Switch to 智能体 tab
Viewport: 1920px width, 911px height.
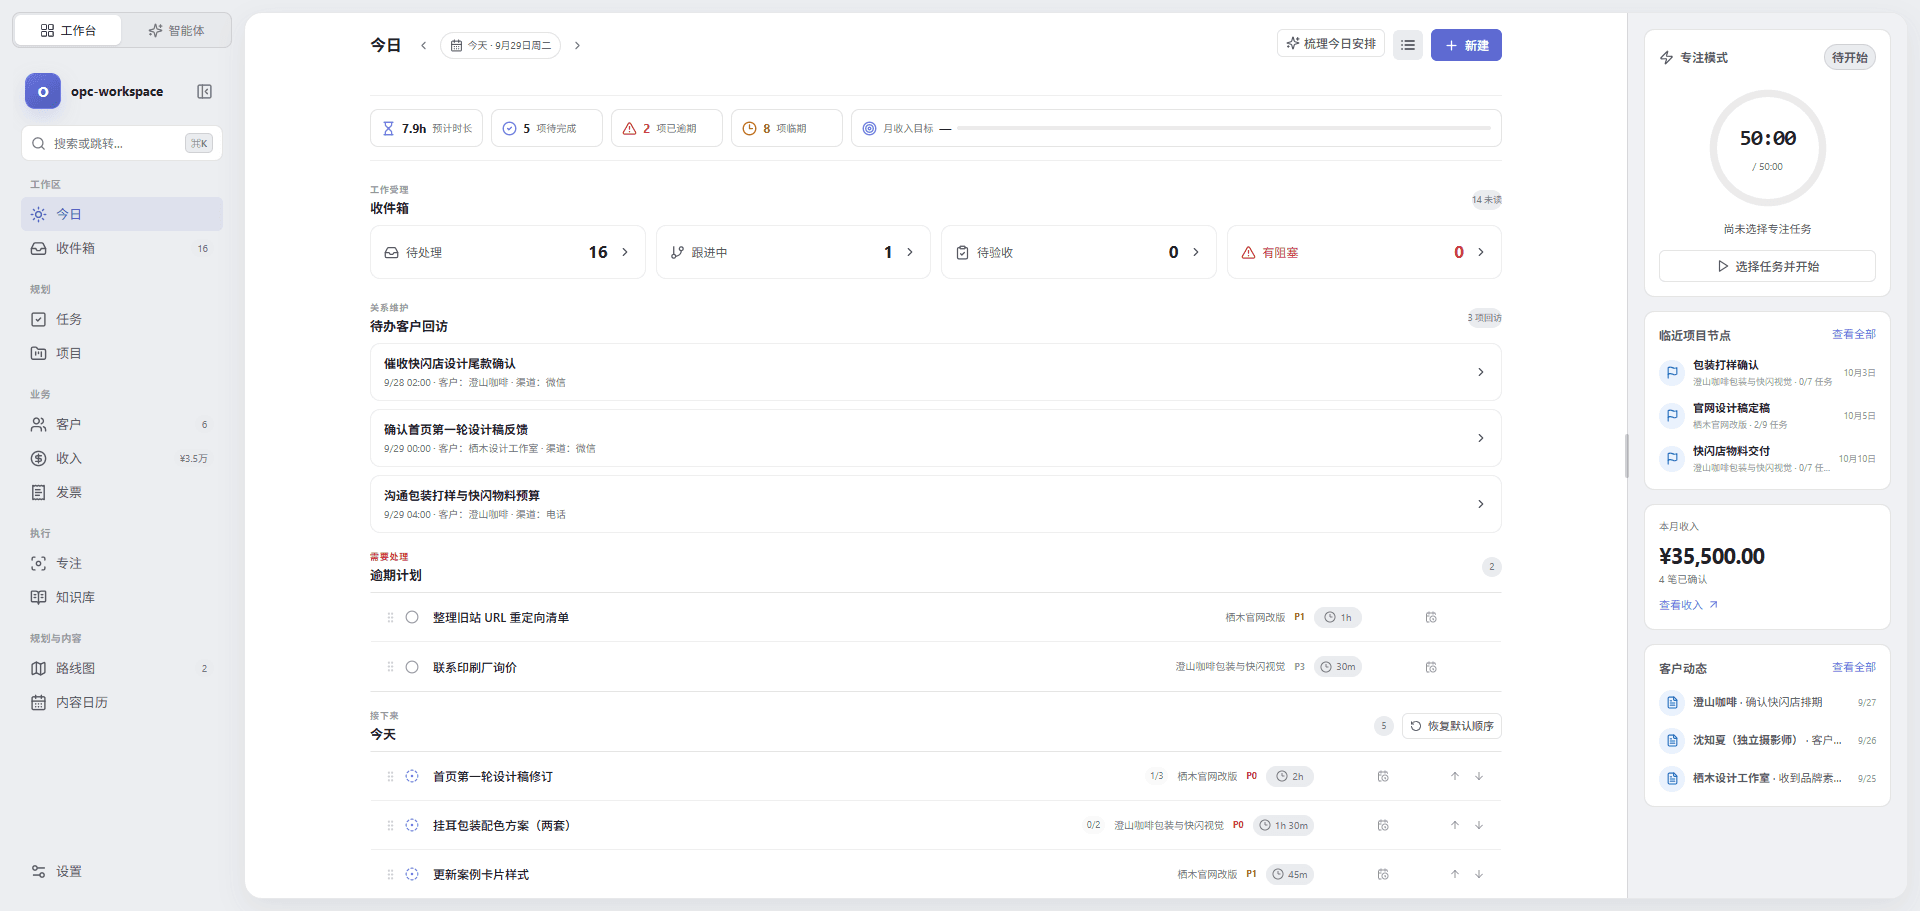coord(176,30)
